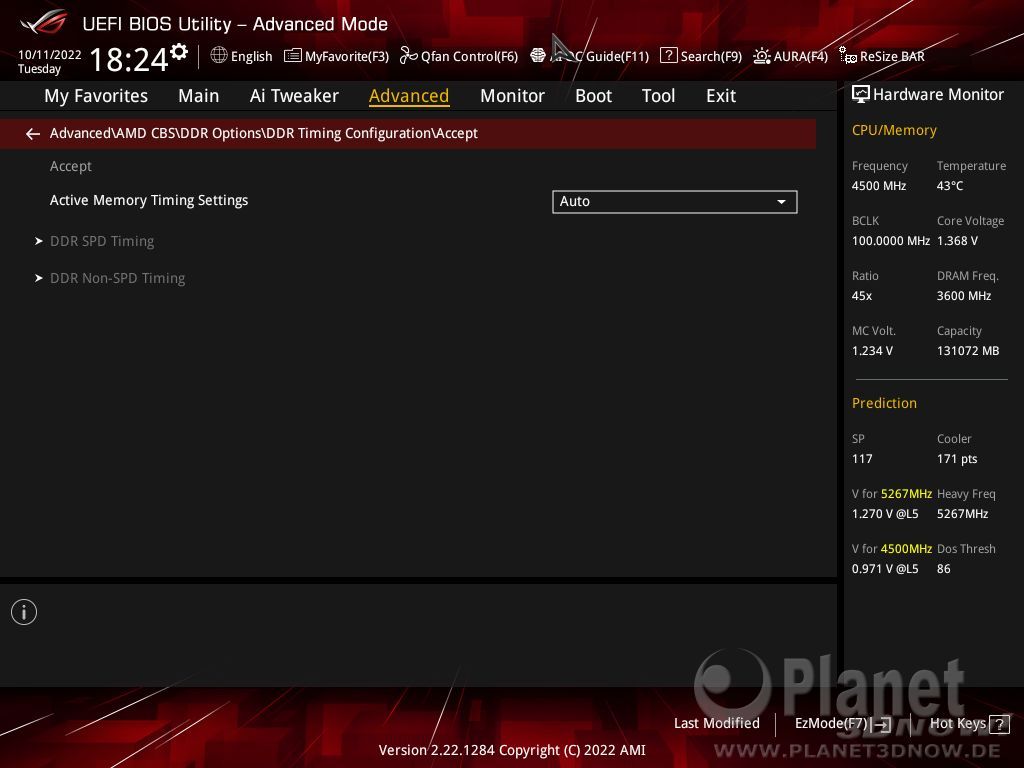Open Active Memory Timing Settings dropdown
The image size is (1024, 768).
pyautogui.click(x=675, y=202)
